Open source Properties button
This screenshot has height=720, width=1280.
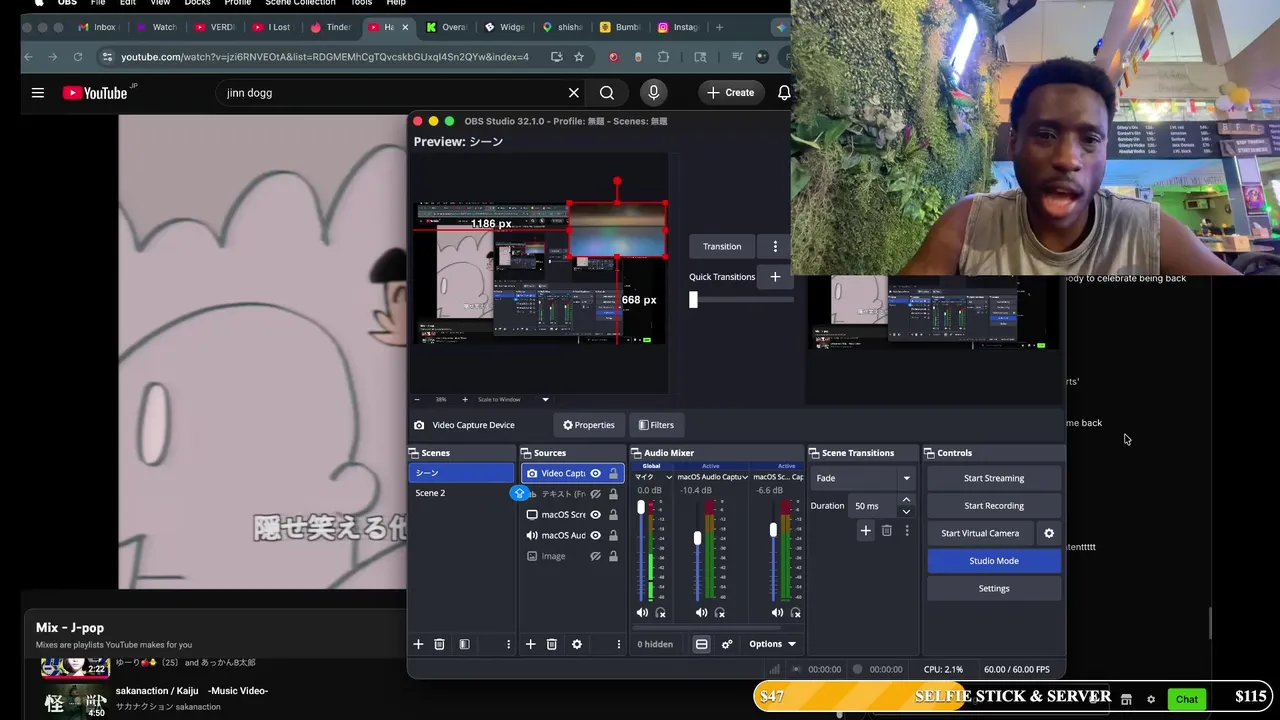click(589, 425)
